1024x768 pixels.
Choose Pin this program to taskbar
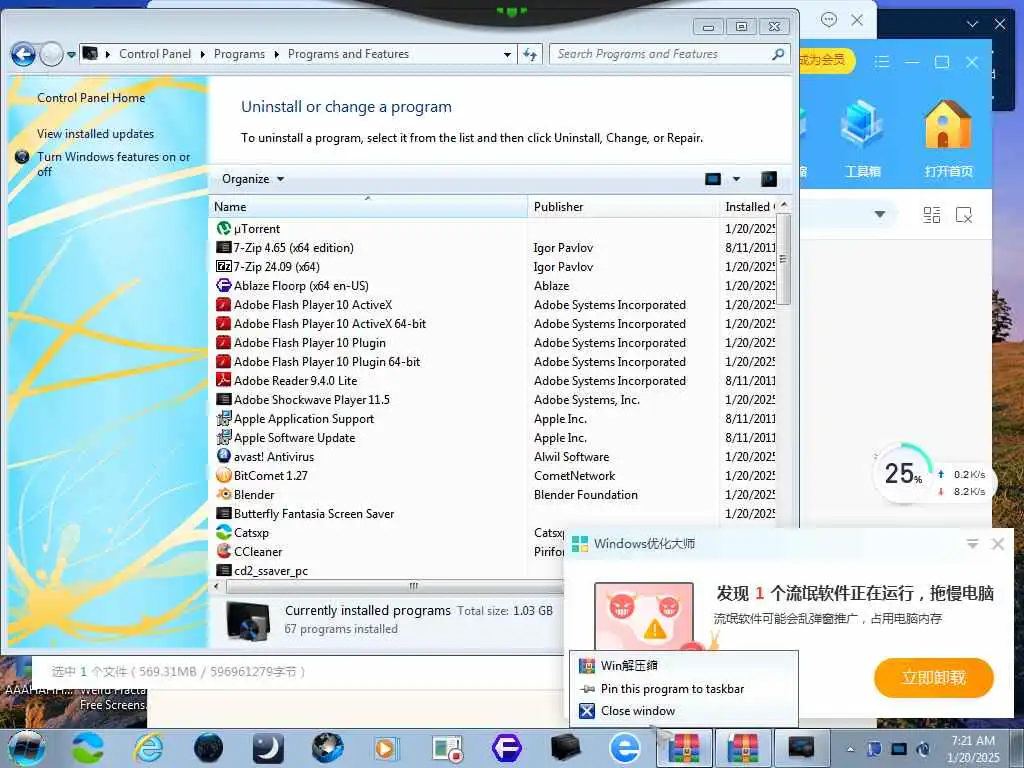(x=684, y=689)
